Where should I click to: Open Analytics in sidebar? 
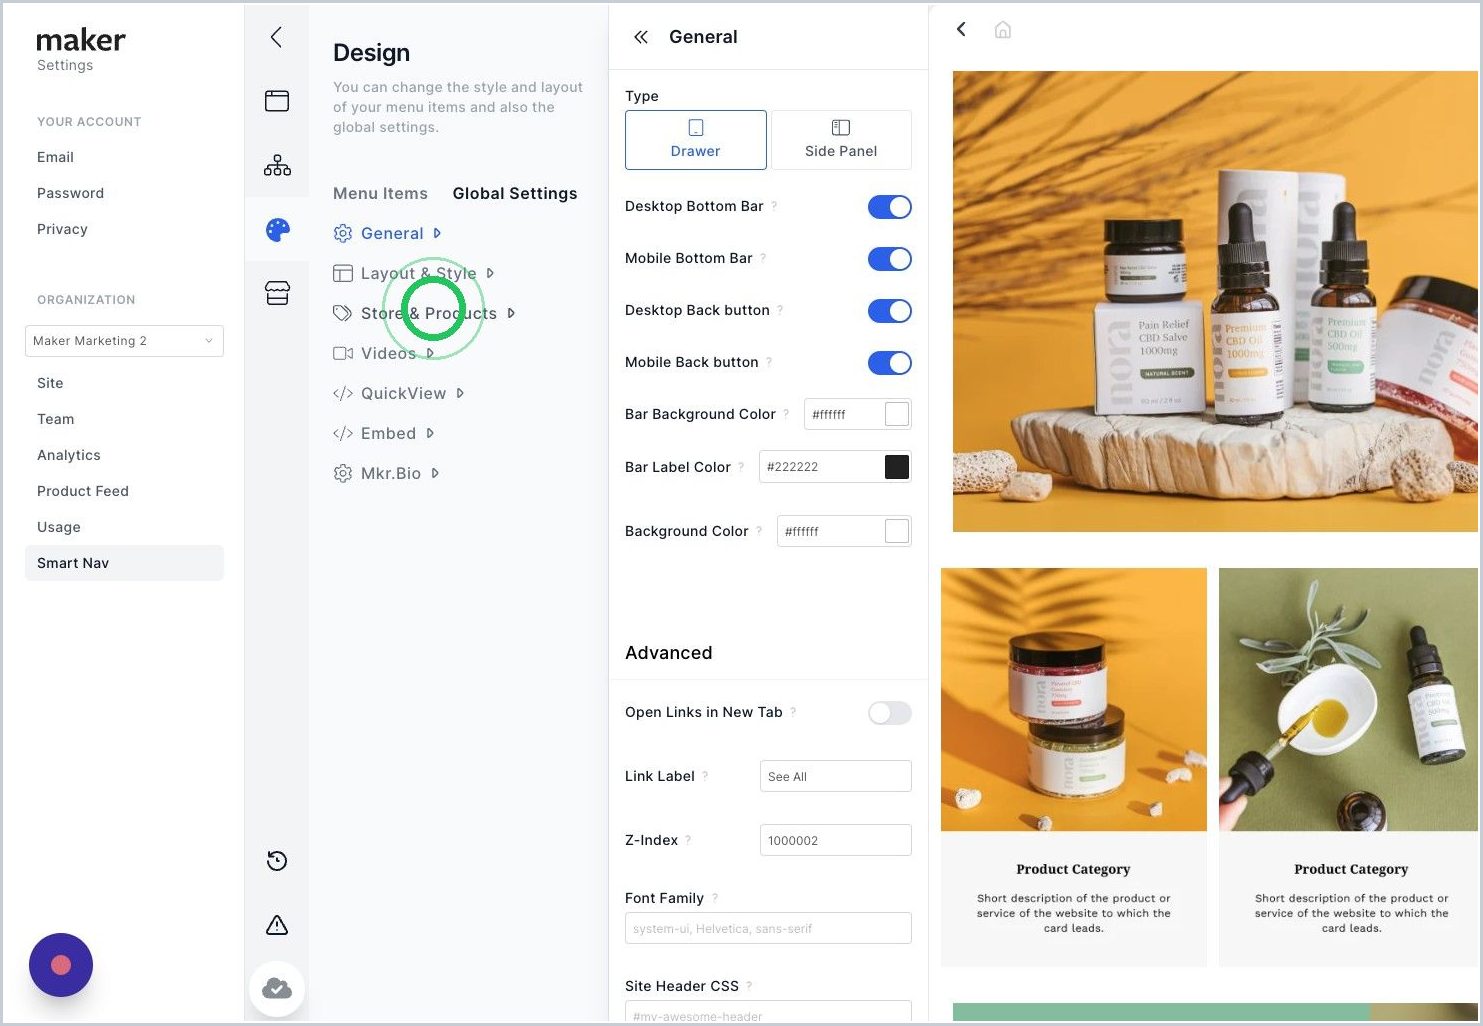click(69, 455)
